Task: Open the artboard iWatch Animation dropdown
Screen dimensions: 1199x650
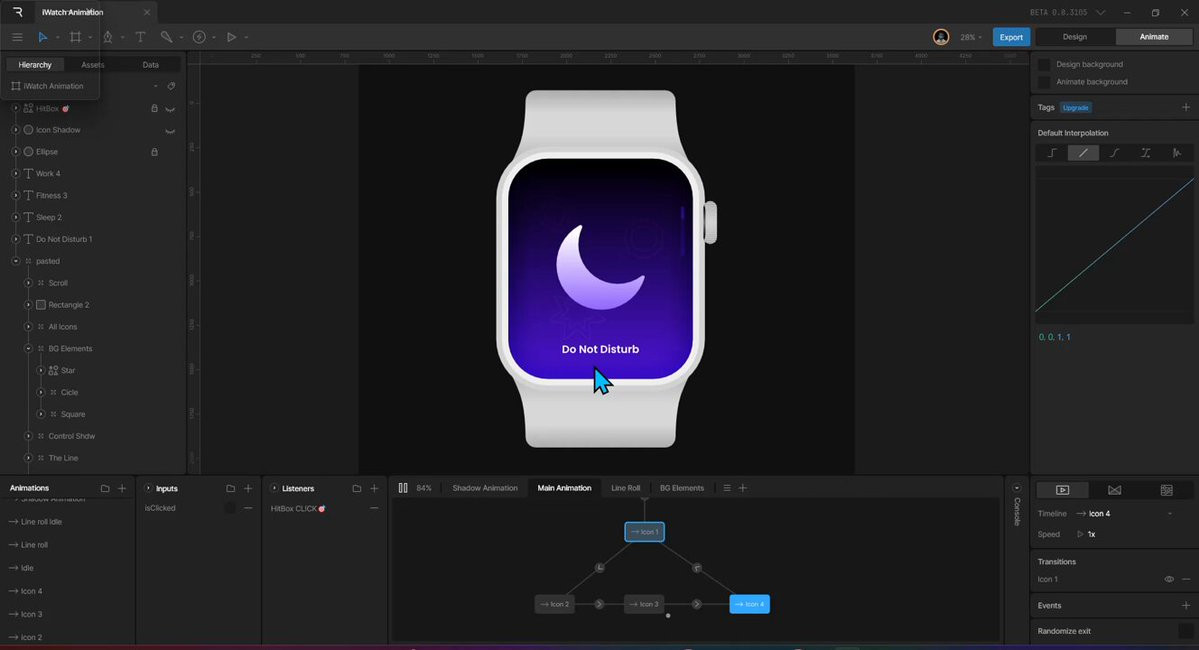Action: tap(155, 86)
